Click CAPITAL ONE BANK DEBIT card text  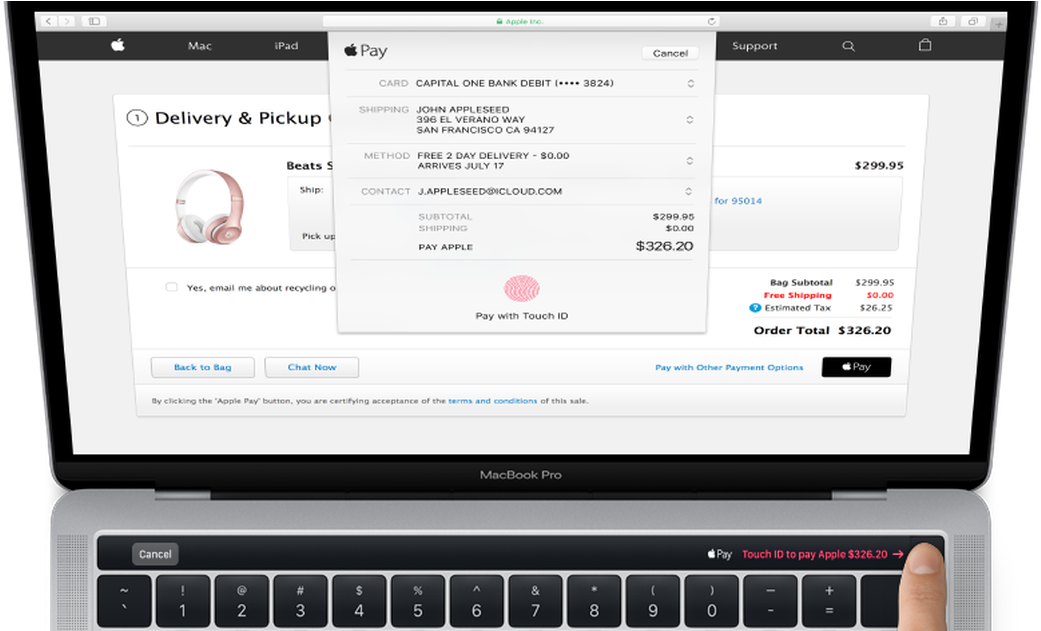tap(515, 83)
